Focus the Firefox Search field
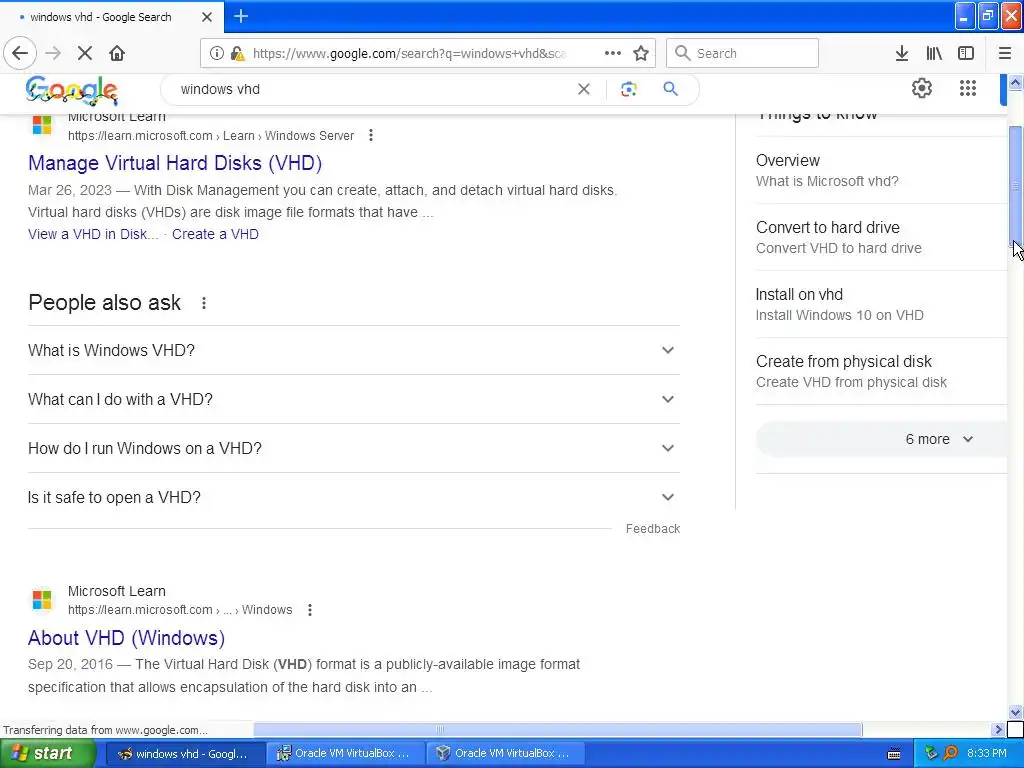The width and height of the screenshot is (1024, 768). pyautogui.click(x=742, y=54)
